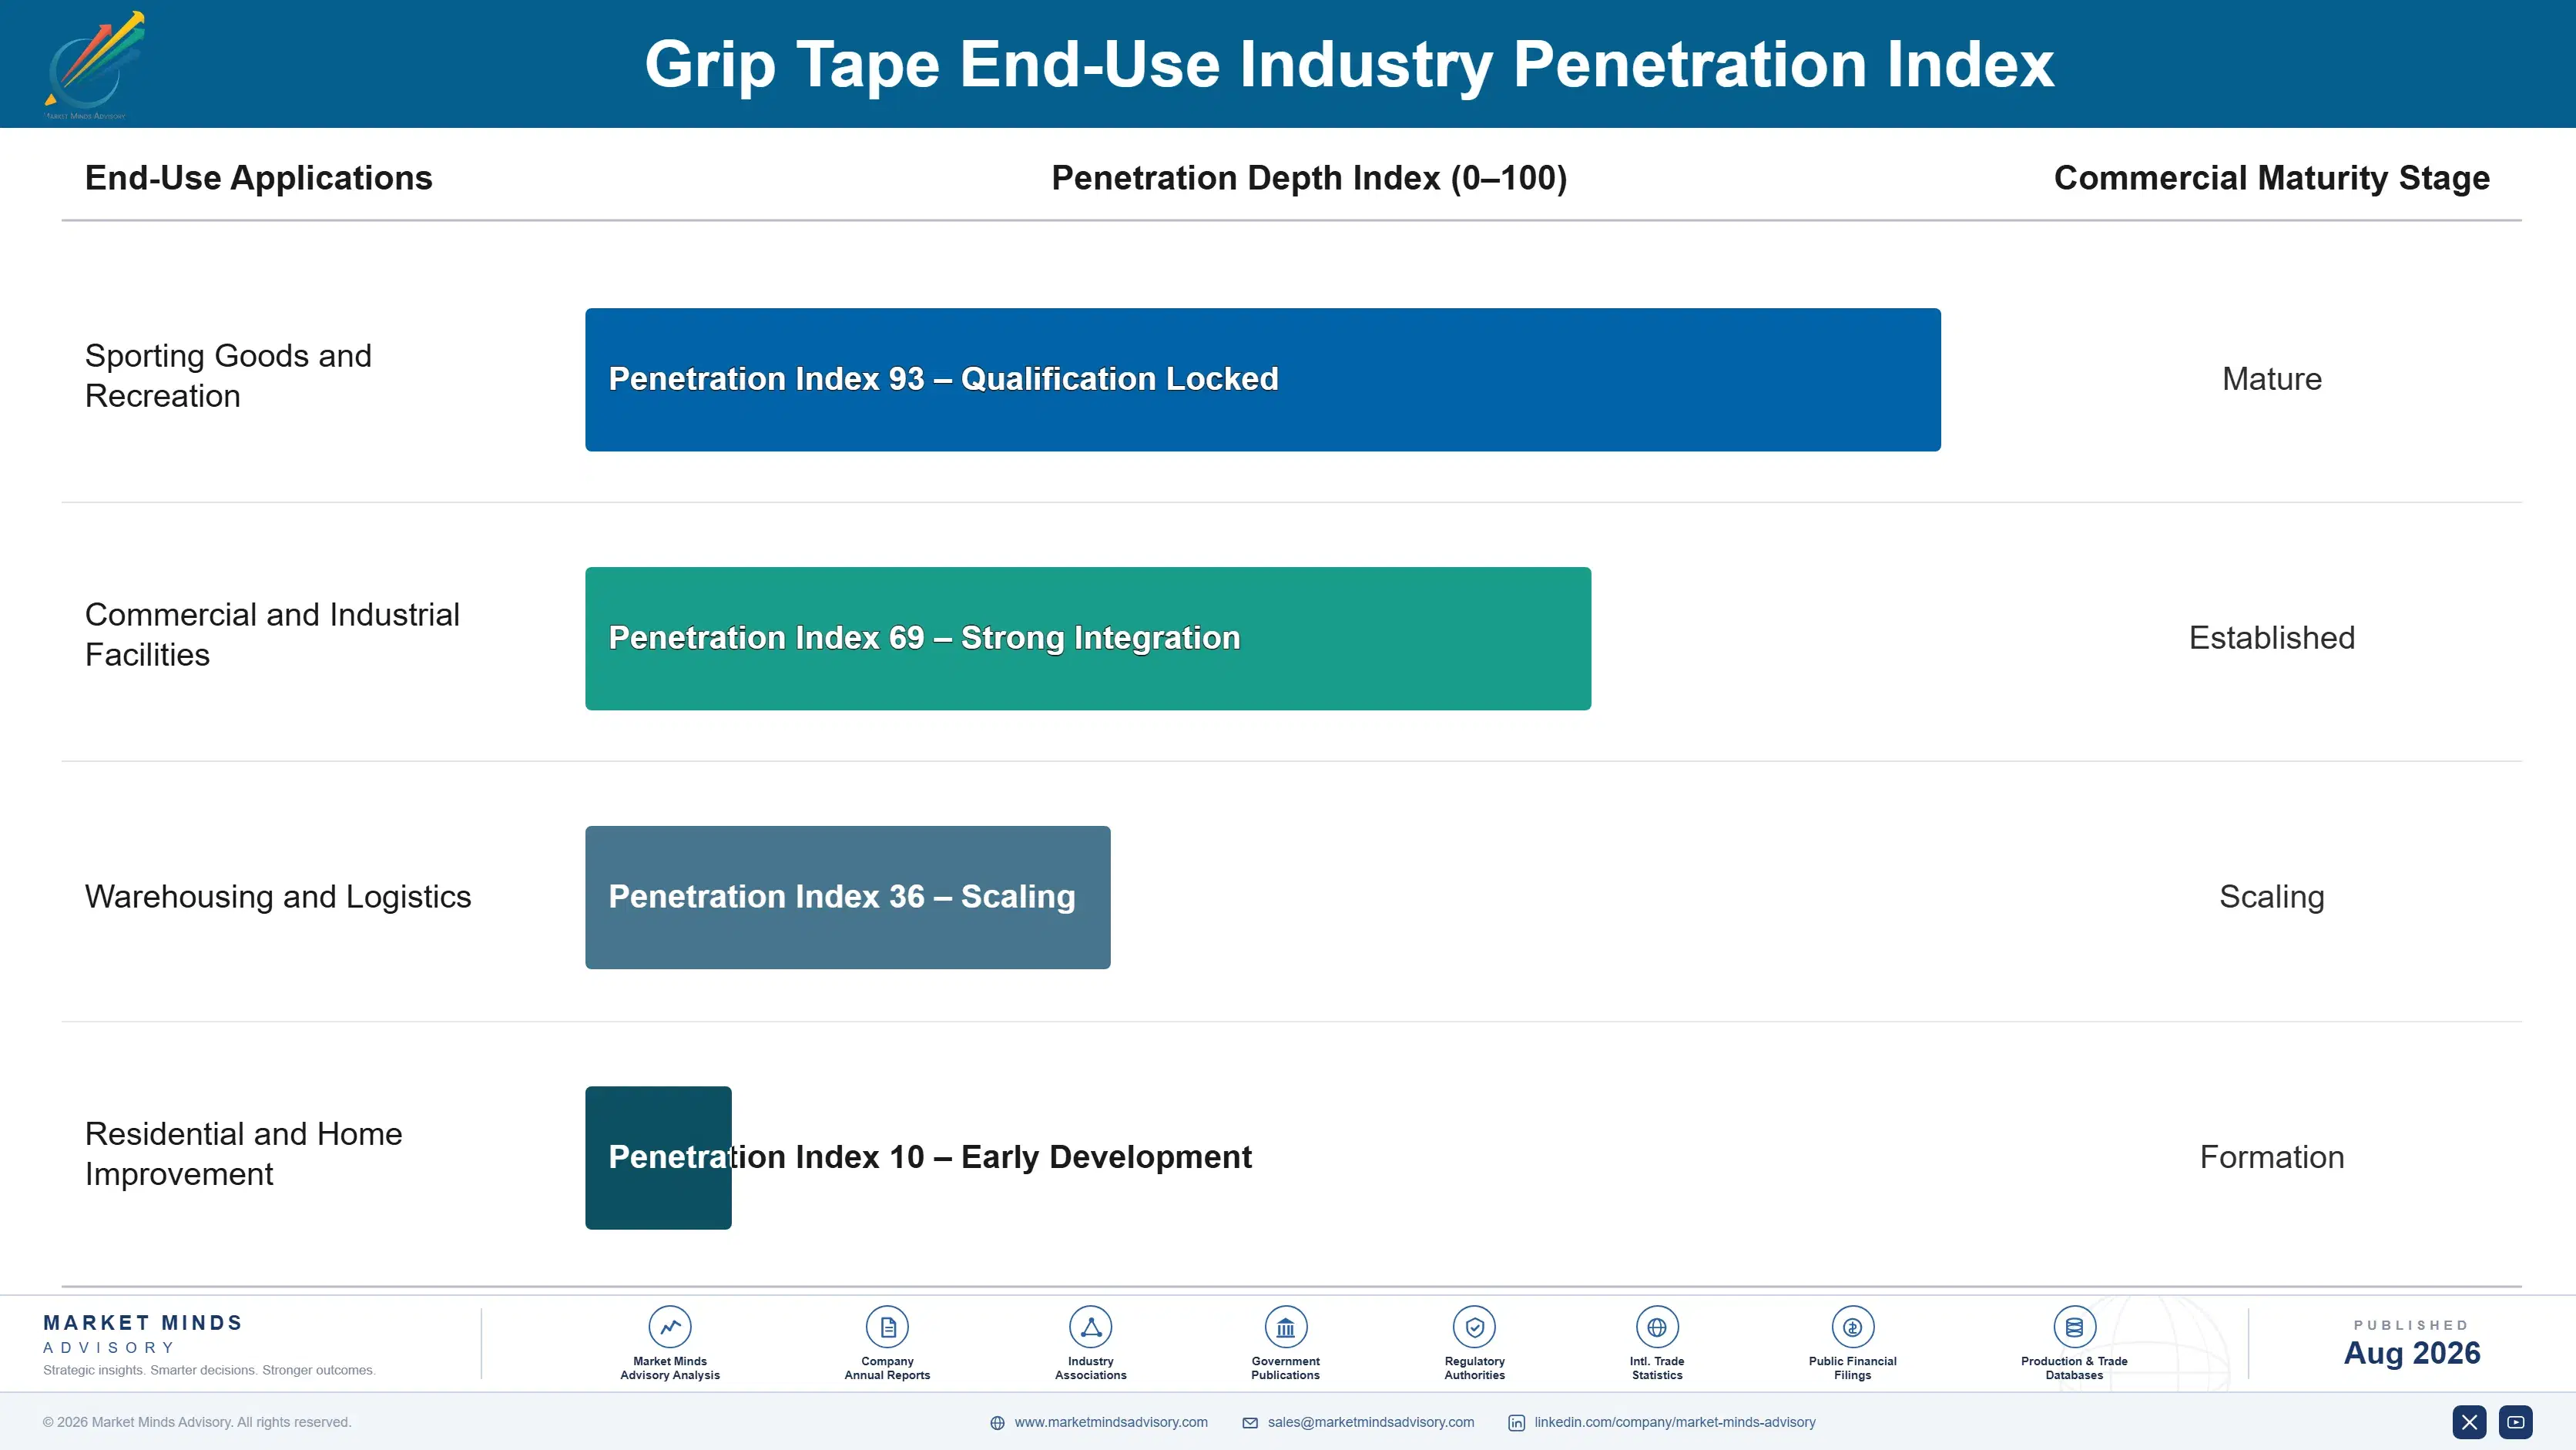Image resolution: width=2576 pixels, height=1450 pixels.
Task: Click 'Penetration Depth Index (0–100)' header
Action: pyautogui.click(x=1309, y=178)
